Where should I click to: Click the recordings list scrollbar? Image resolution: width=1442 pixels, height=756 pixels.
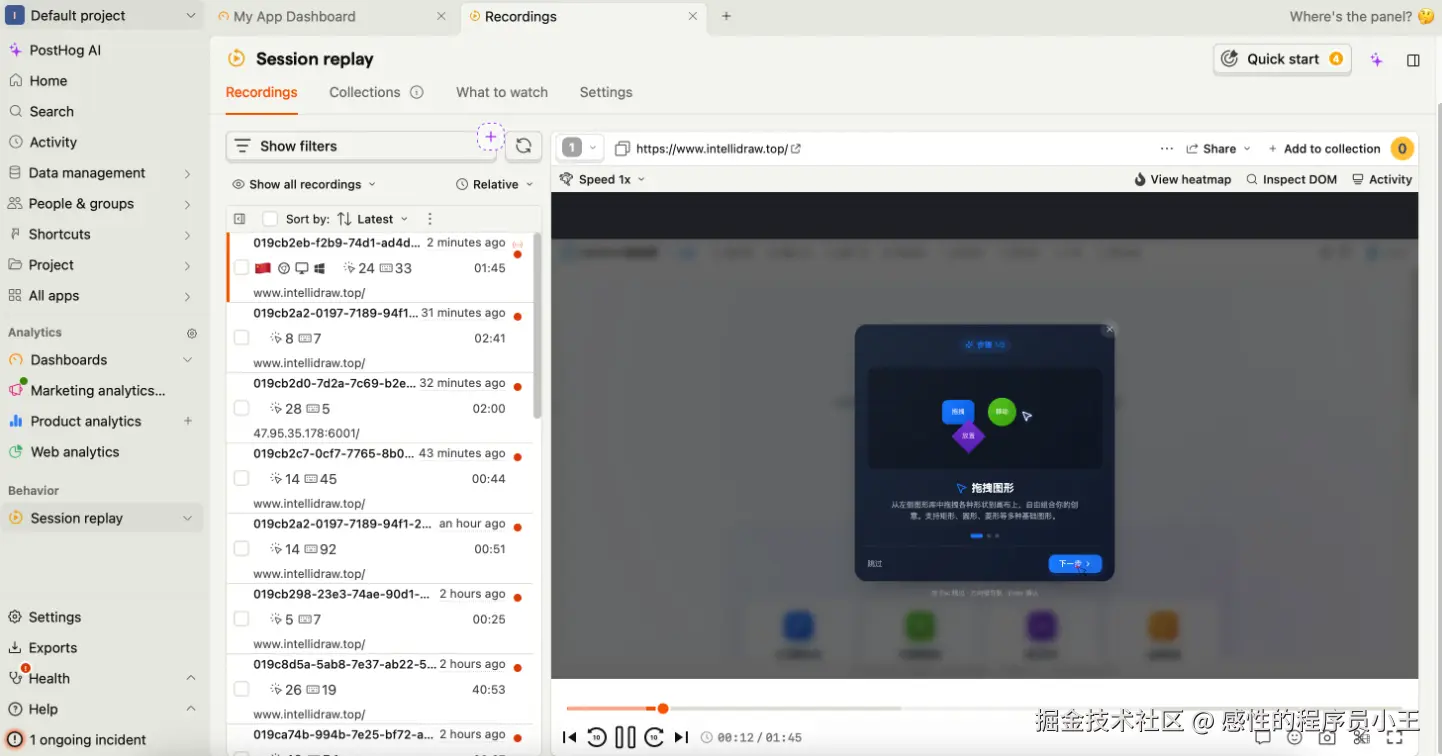click(x=537, y=325)
